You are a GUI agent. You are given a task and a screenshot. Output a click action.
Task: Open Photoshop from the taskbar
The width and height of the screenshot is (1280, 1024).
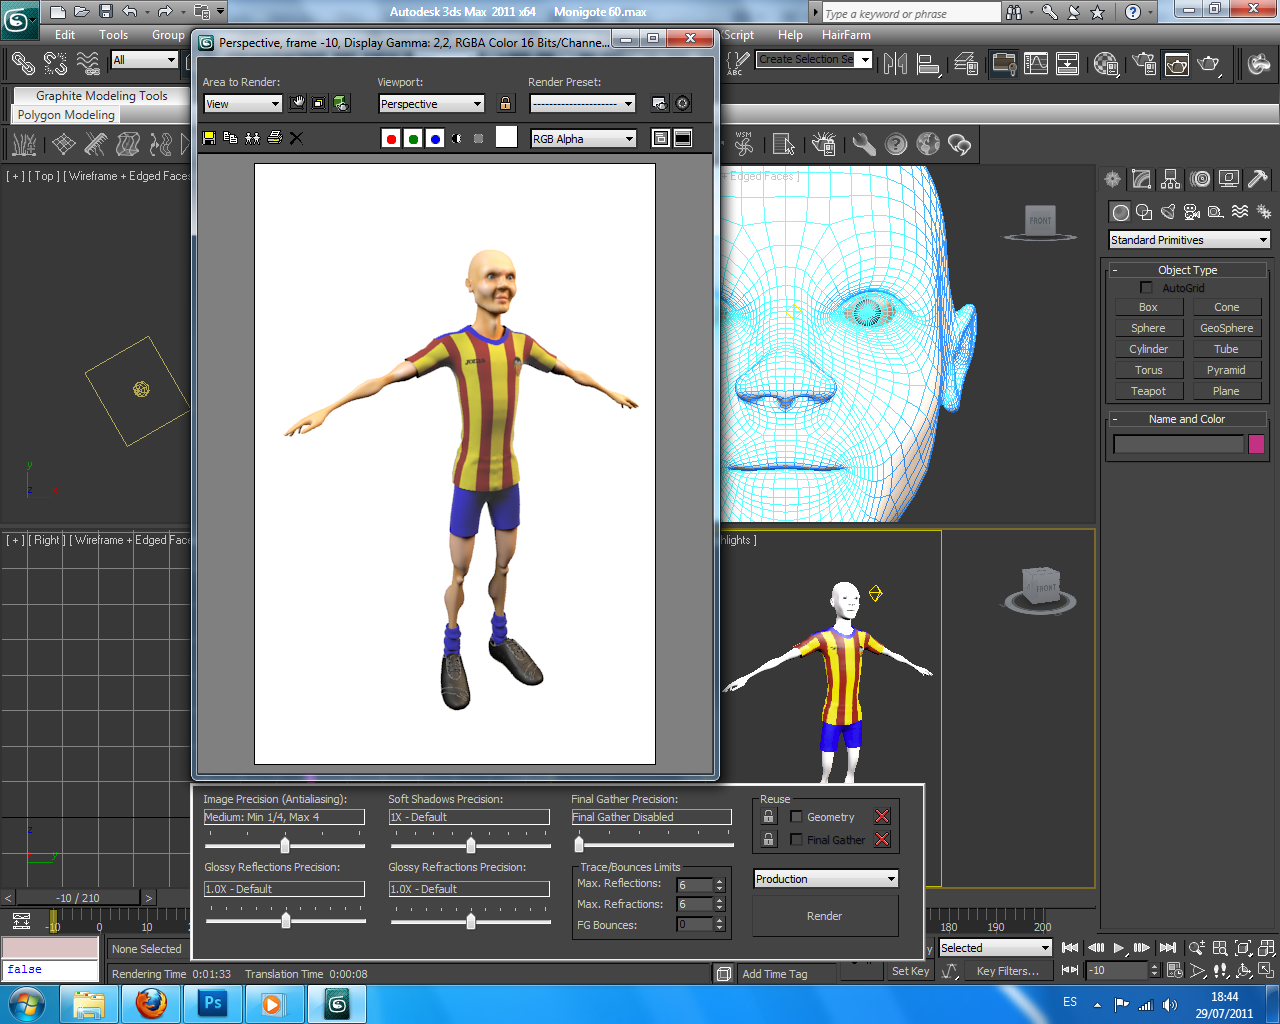click(x=213, y=1003)
